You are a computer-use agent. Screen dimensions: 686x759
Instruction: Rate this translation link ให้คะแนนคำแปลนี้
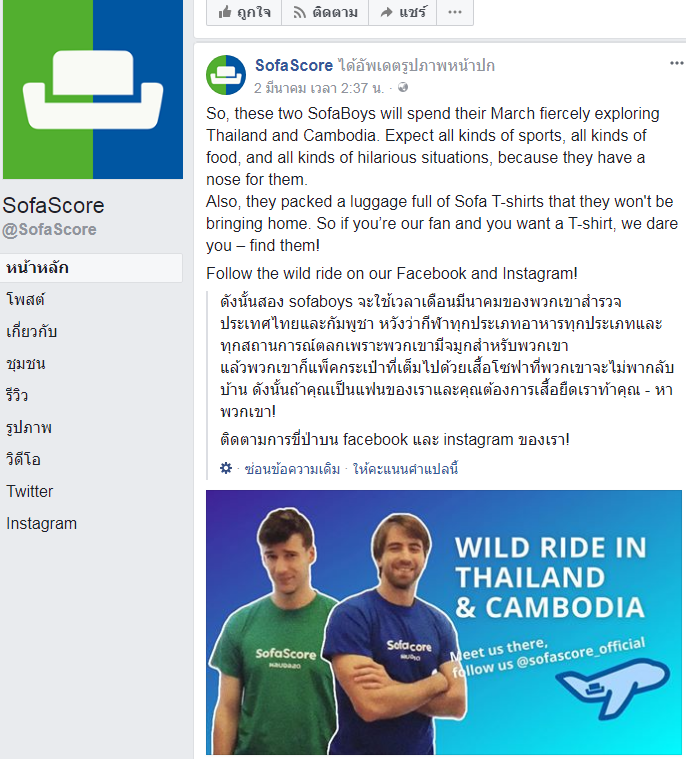(406, 469)
